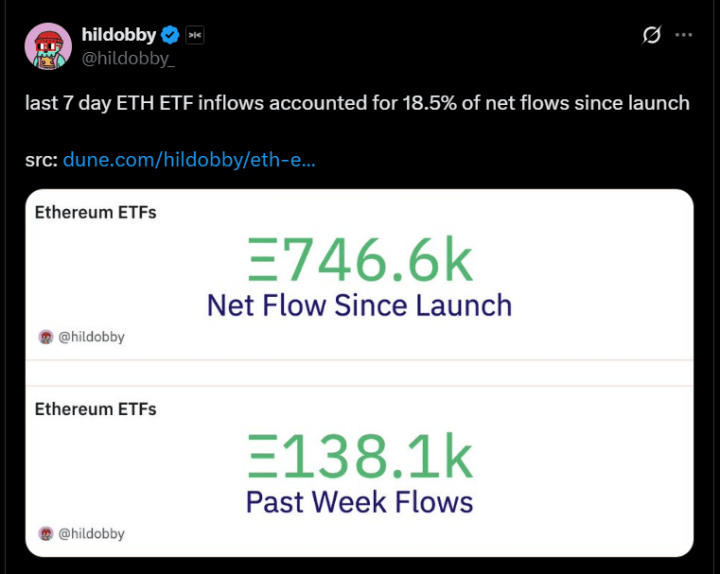
Task: Click the 'Past Week Flows' caption
Action: (x=359, y=500)
